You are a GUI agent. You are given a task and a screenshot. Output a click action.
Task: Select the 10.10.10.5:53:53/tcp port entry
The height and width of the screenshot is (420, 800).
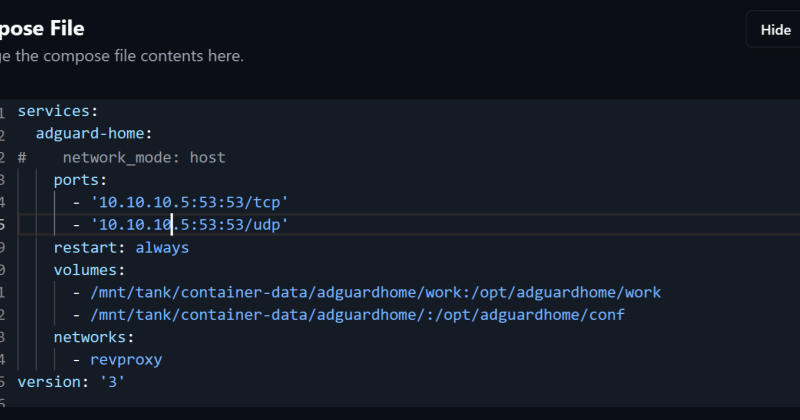(x=189, y=202)
